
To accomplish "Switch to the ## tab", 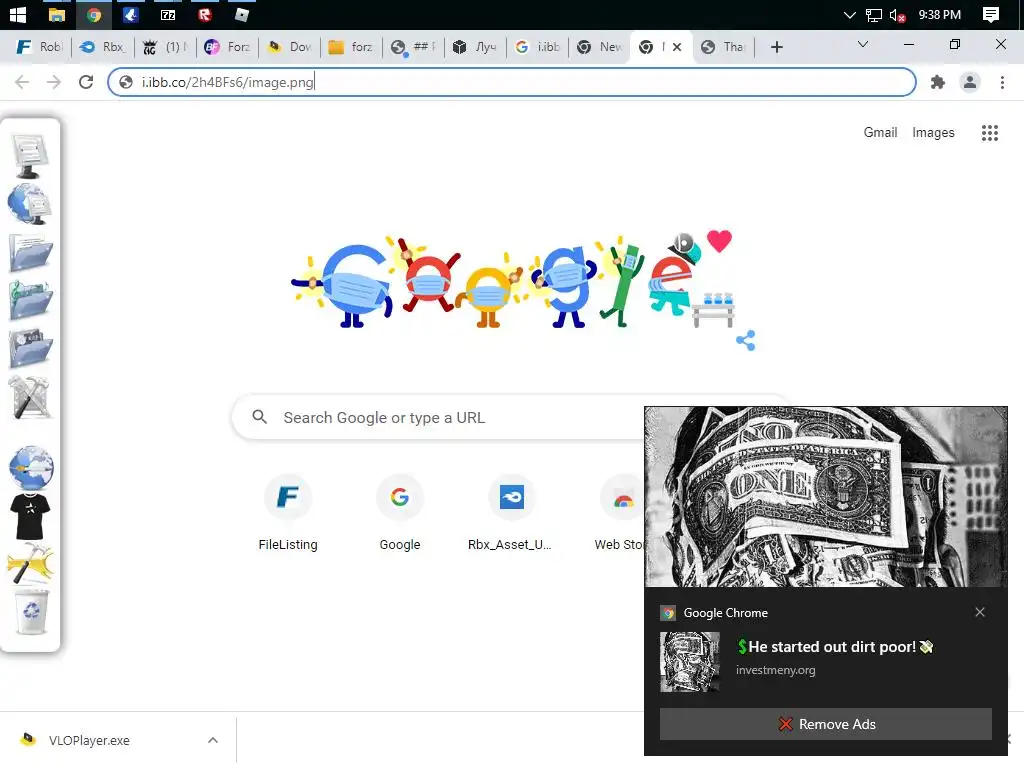I will pyautogui.click(x=414, y=47).
